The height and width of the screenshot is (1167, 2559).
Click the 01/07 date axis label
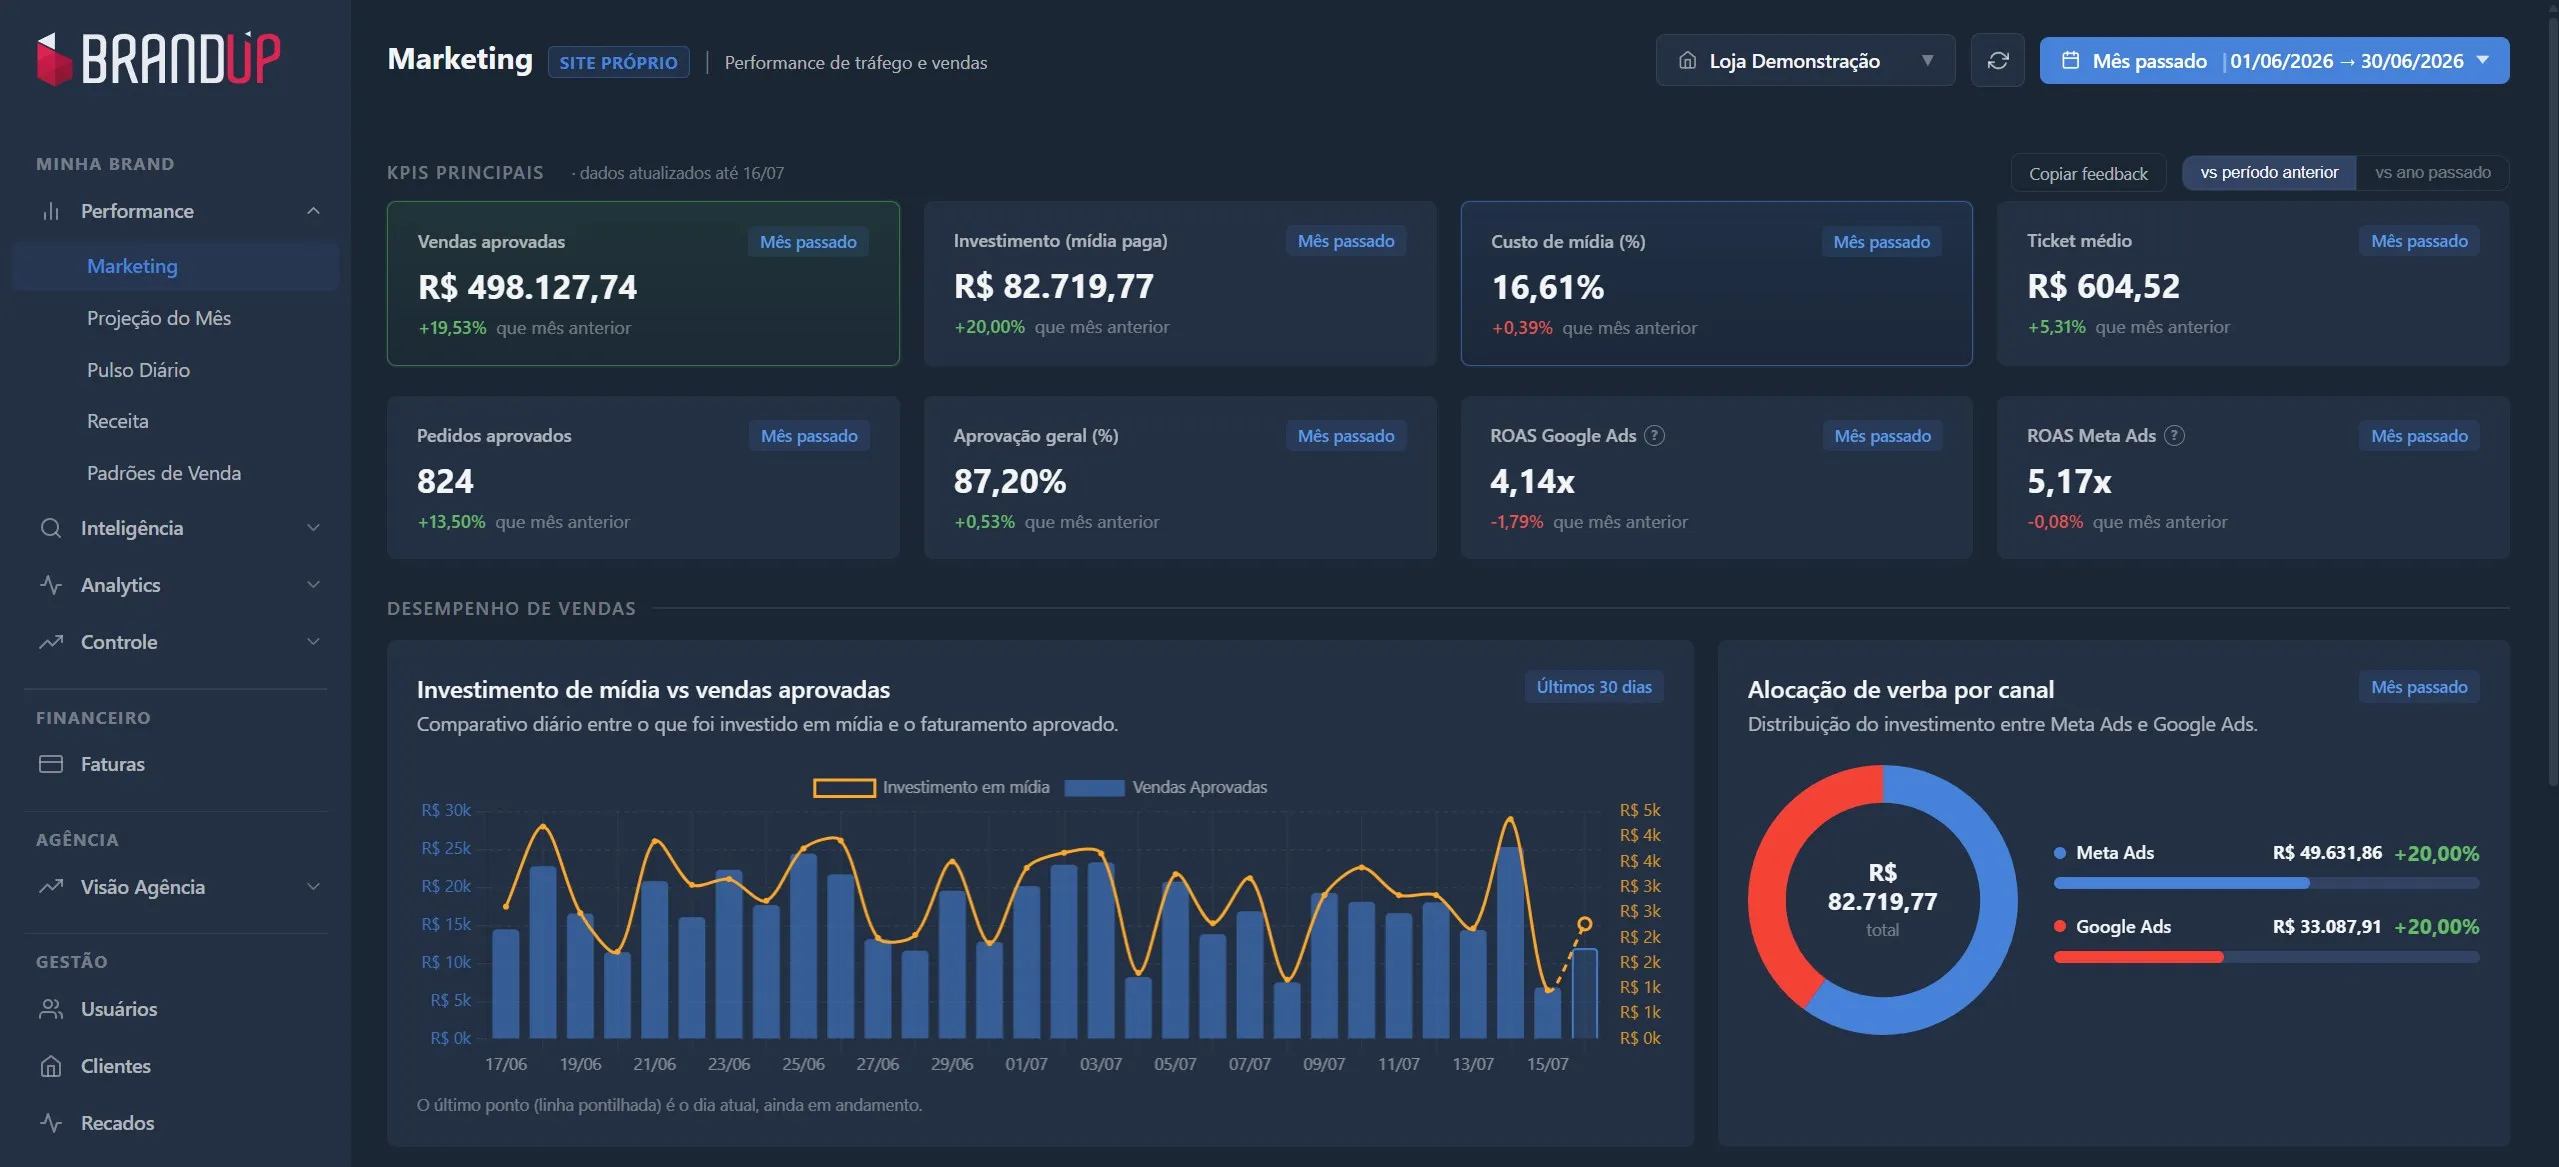(1026, 1064)
